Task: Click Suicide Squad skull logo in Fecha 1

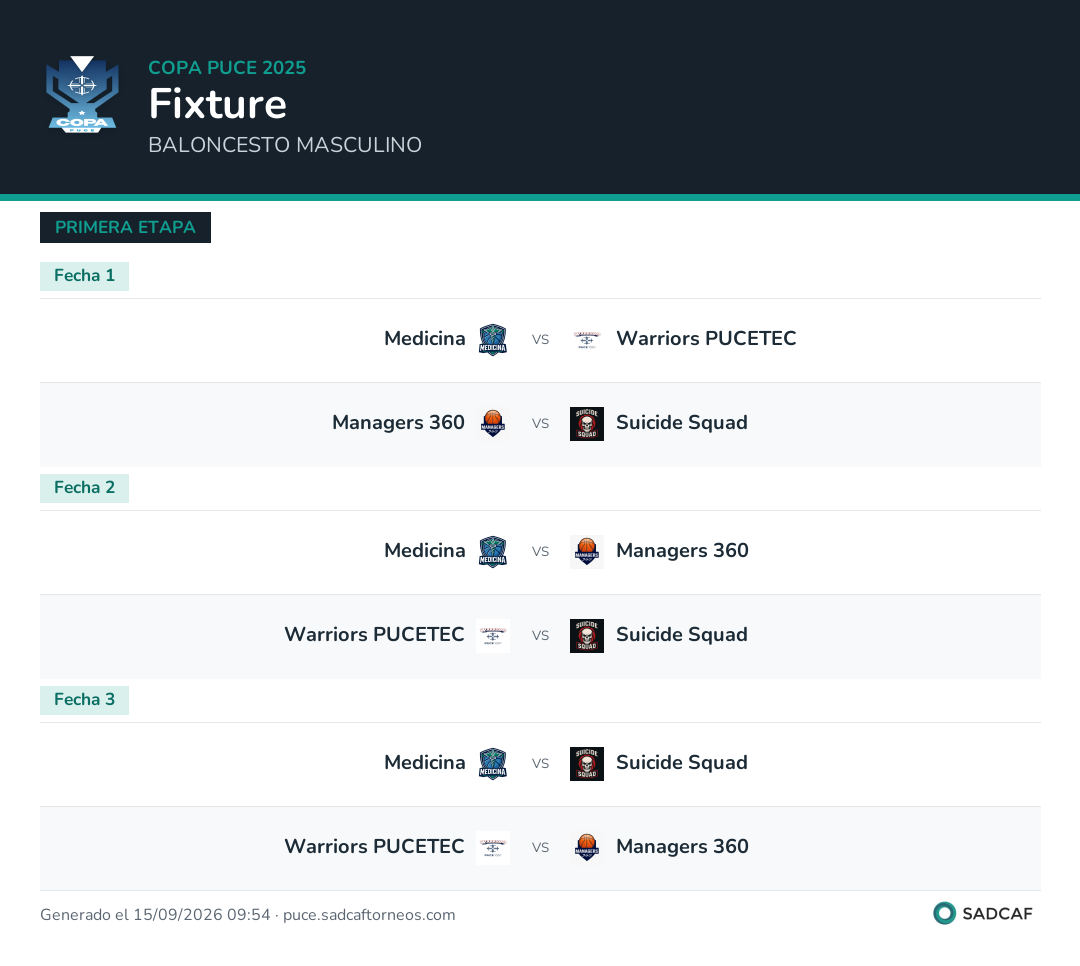Action: pos(587,424)
